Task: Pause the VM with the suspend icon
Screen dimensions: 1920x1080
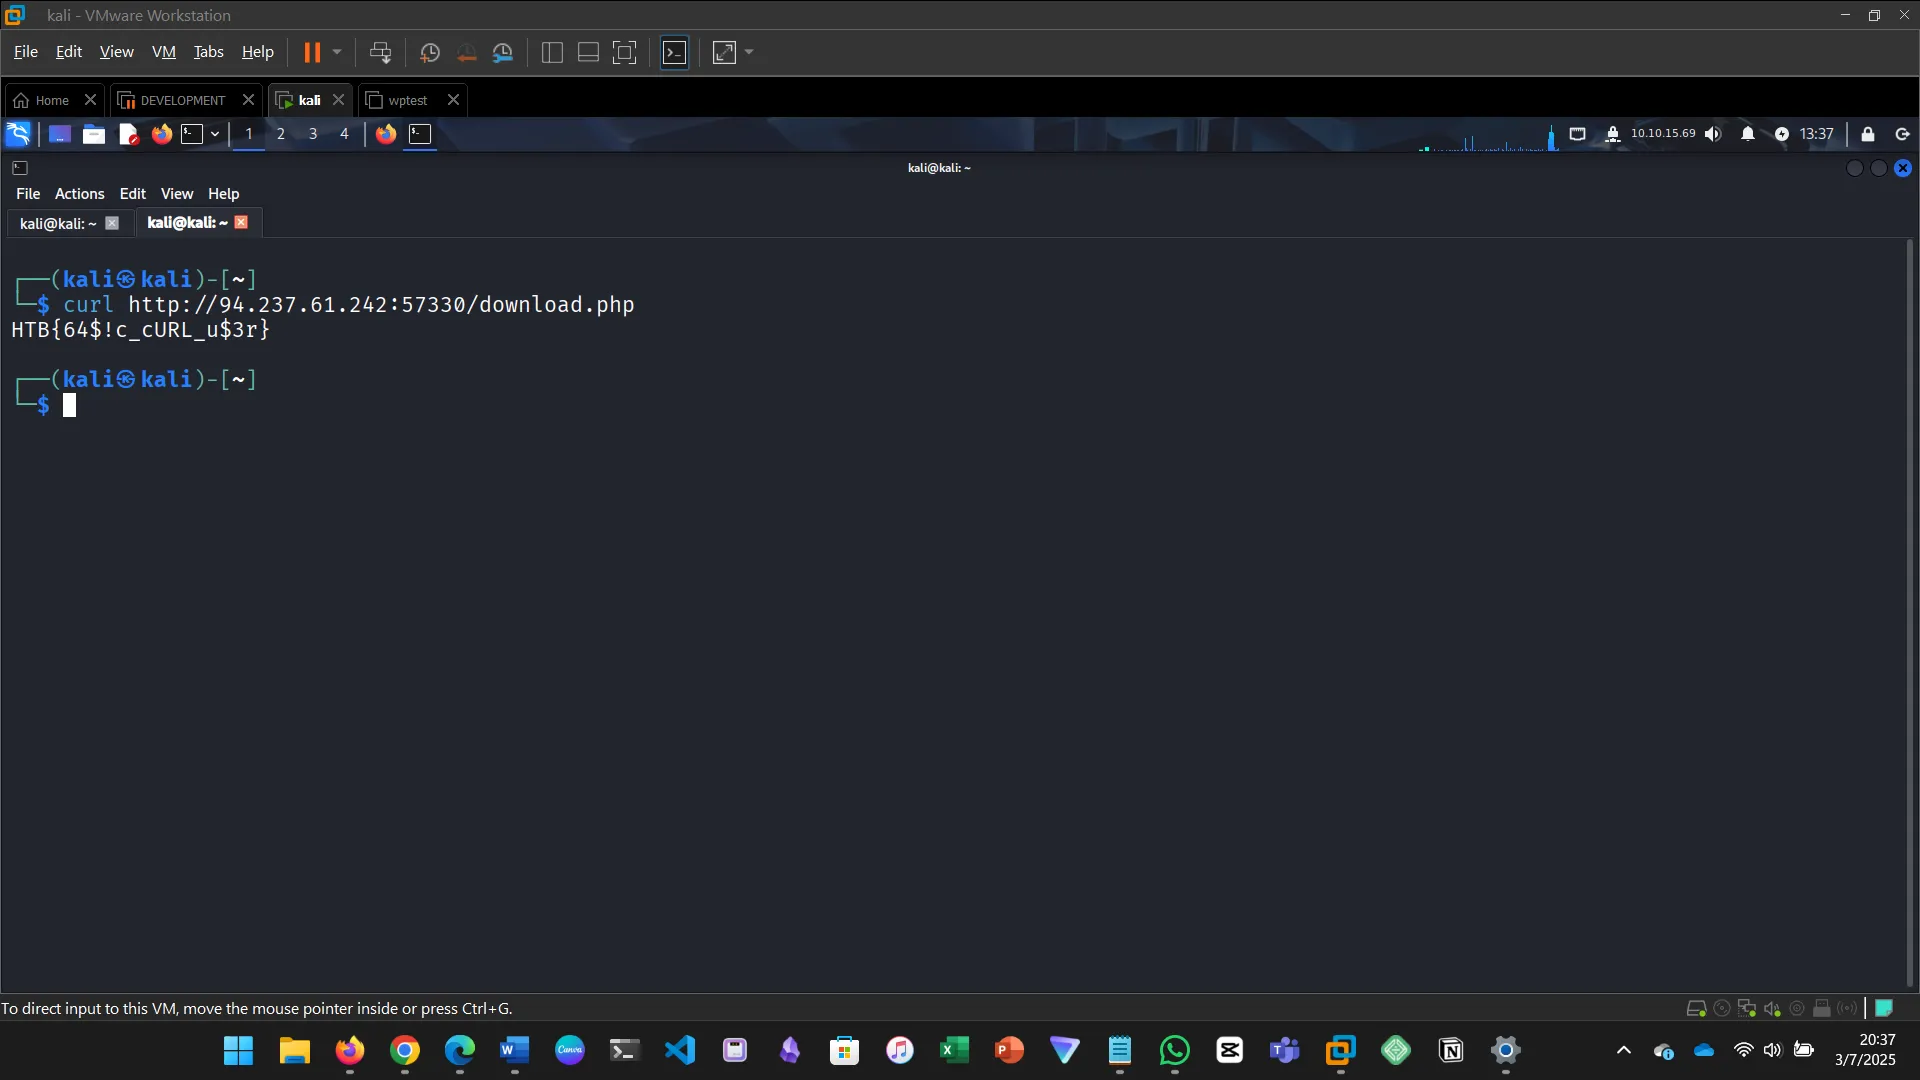Action: 312,52
